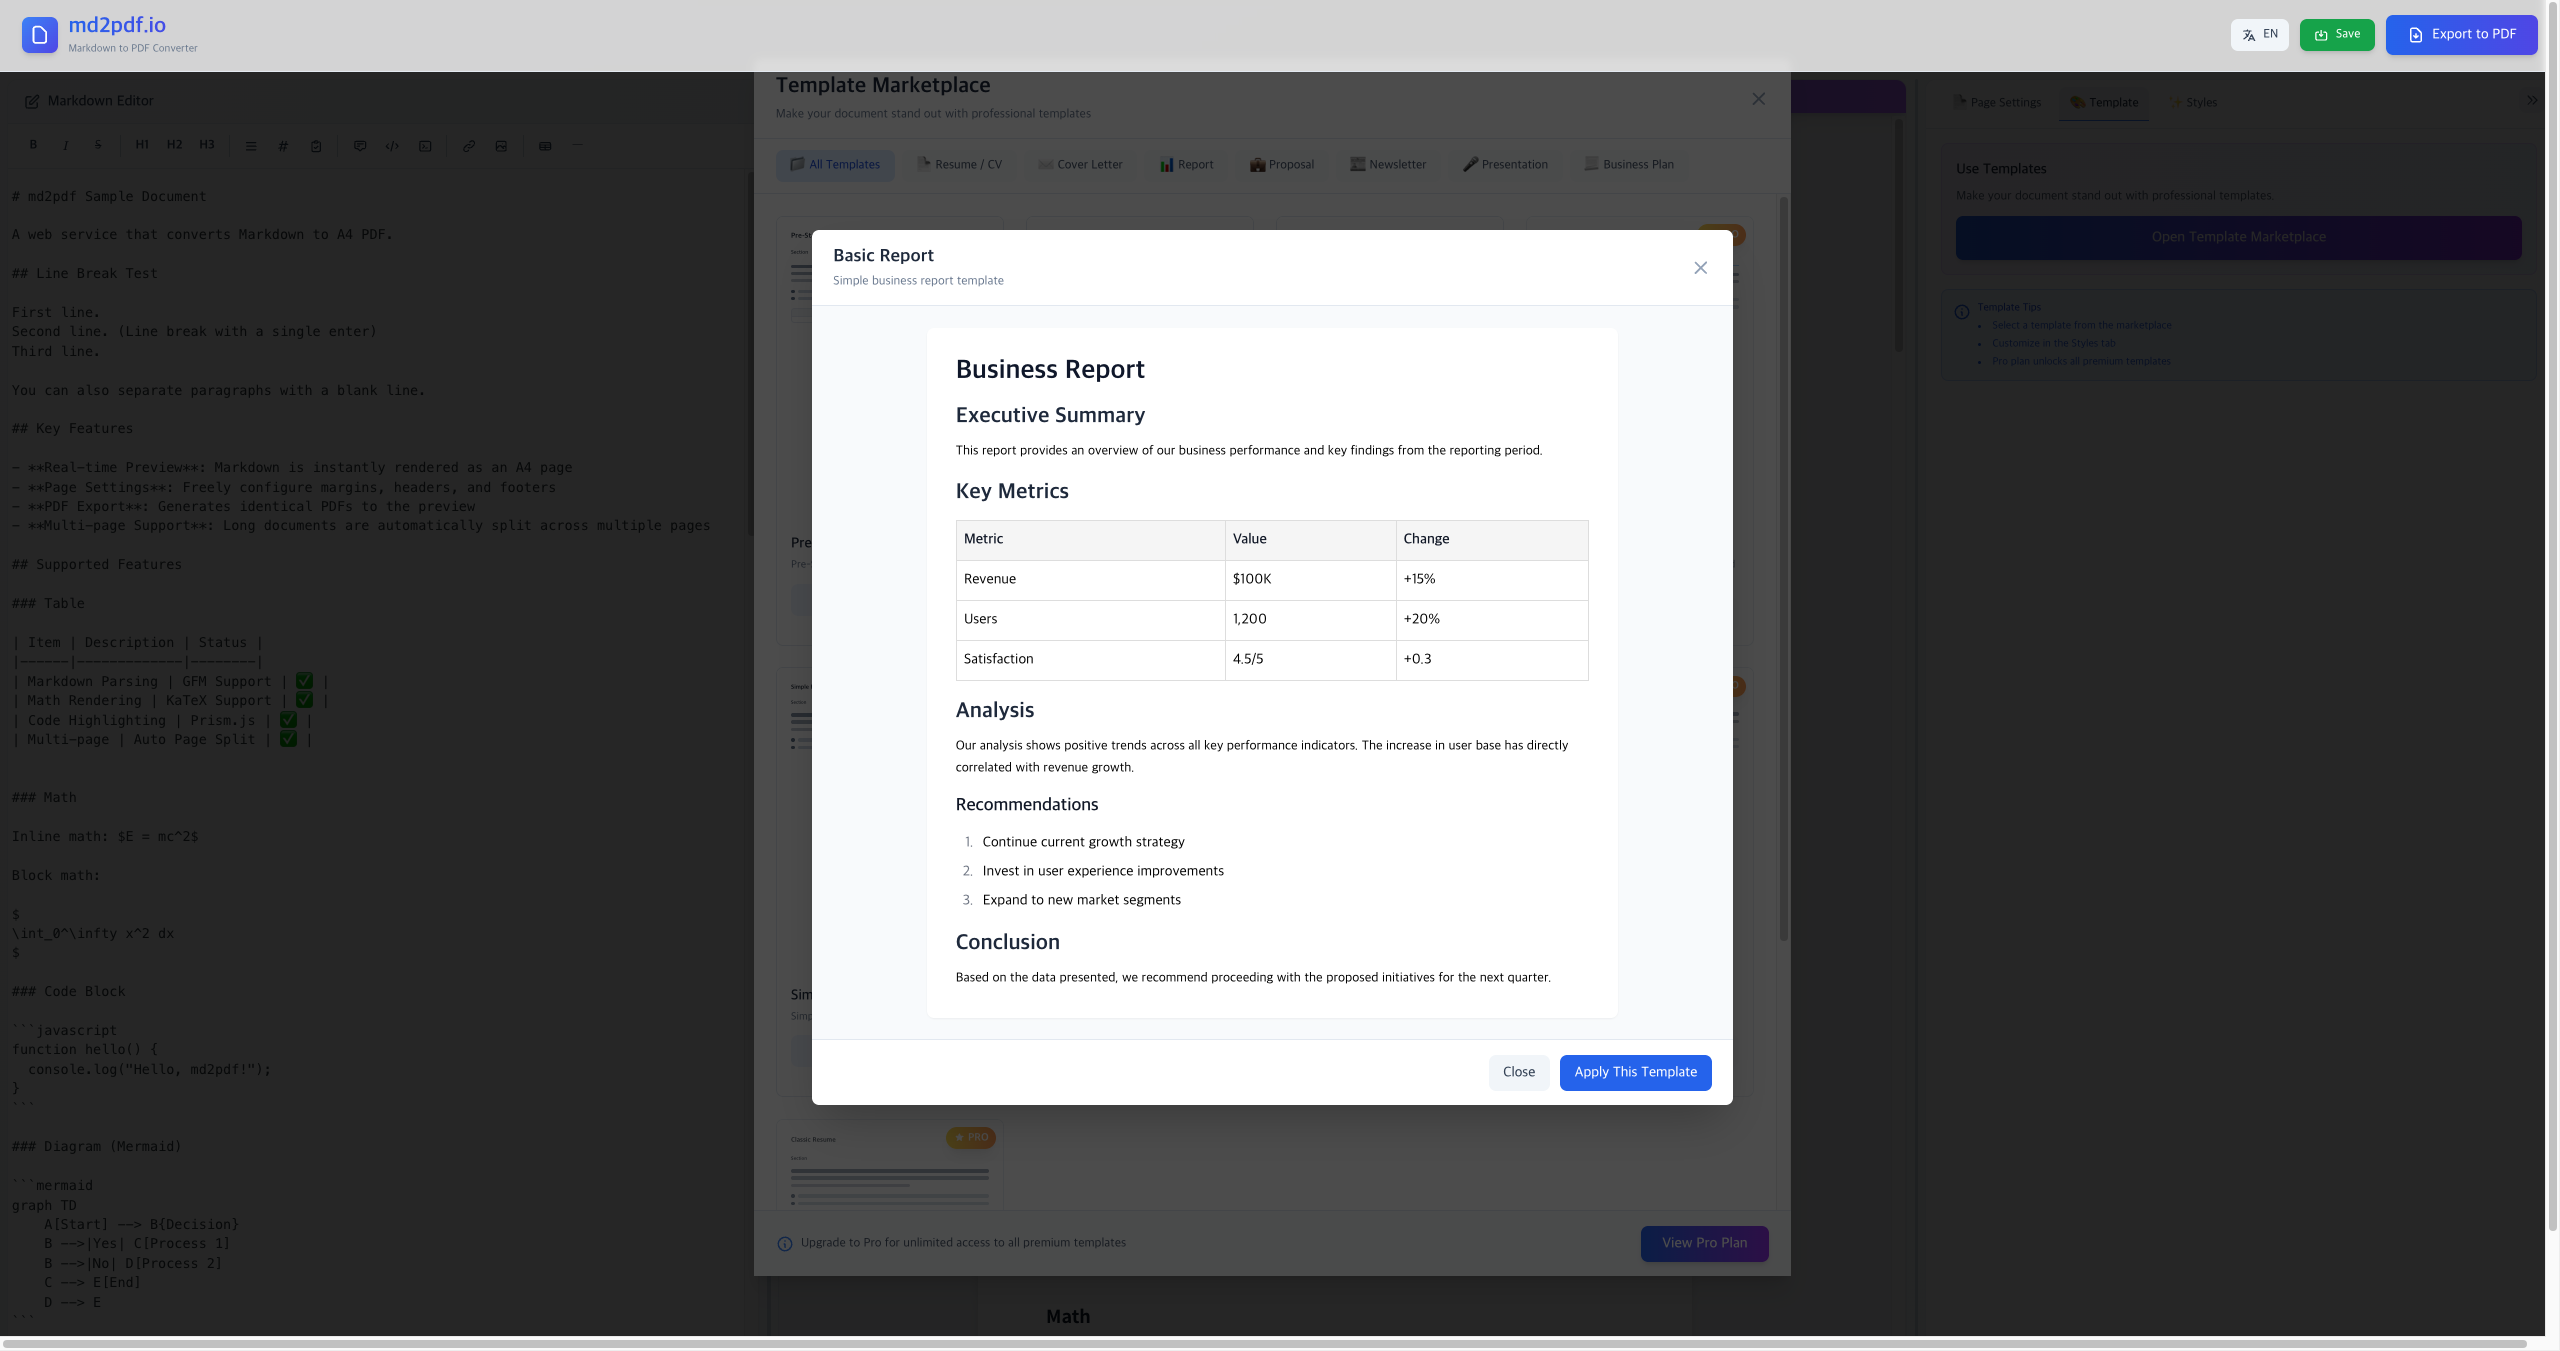Click Apply This Template button
Viewport: 2560px width, 1351px height.
pyautogui.click(x=1635, y=1072)
